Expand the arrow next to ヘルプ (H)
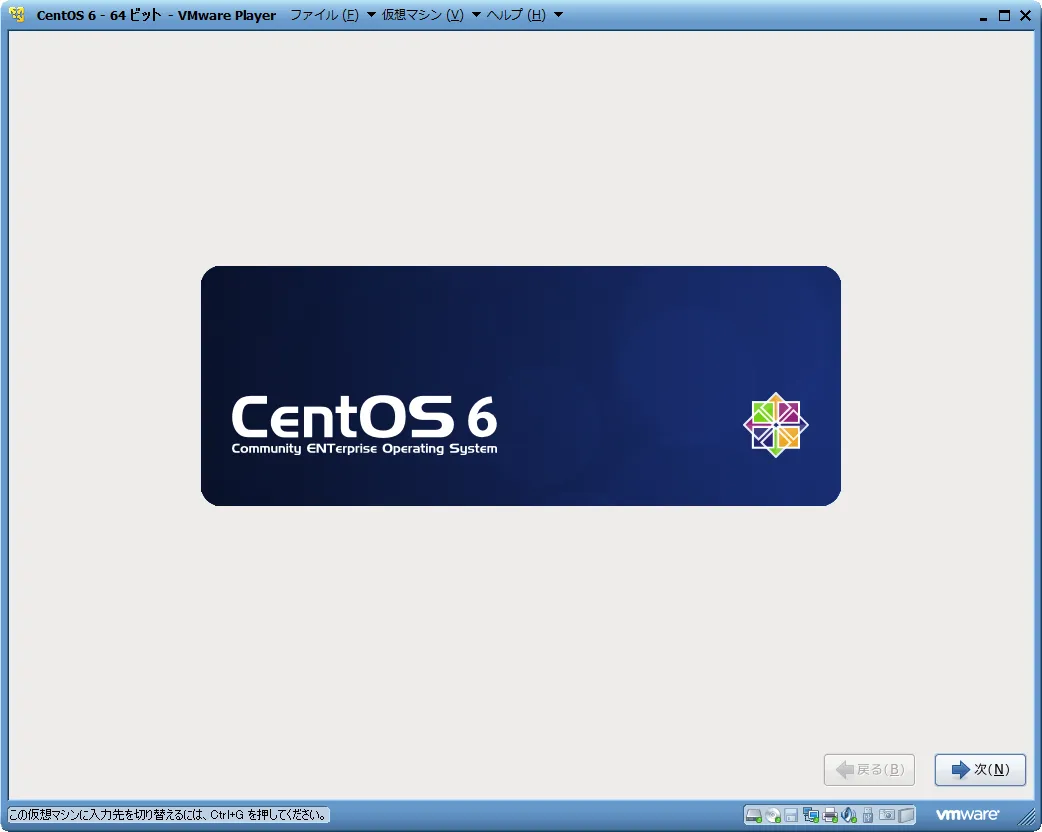 (558, 15)
